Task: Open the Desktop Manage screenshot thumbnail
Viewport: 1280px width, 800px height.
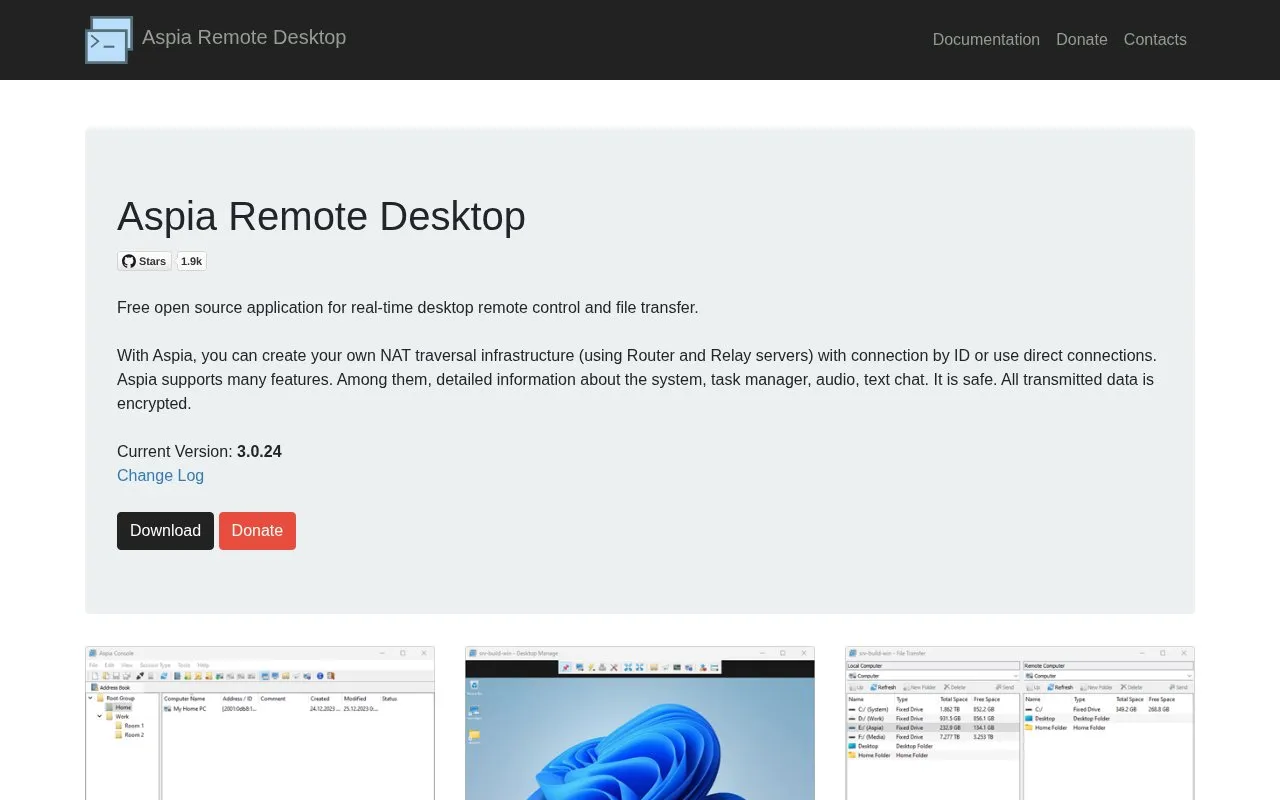Action: [640, 723]
